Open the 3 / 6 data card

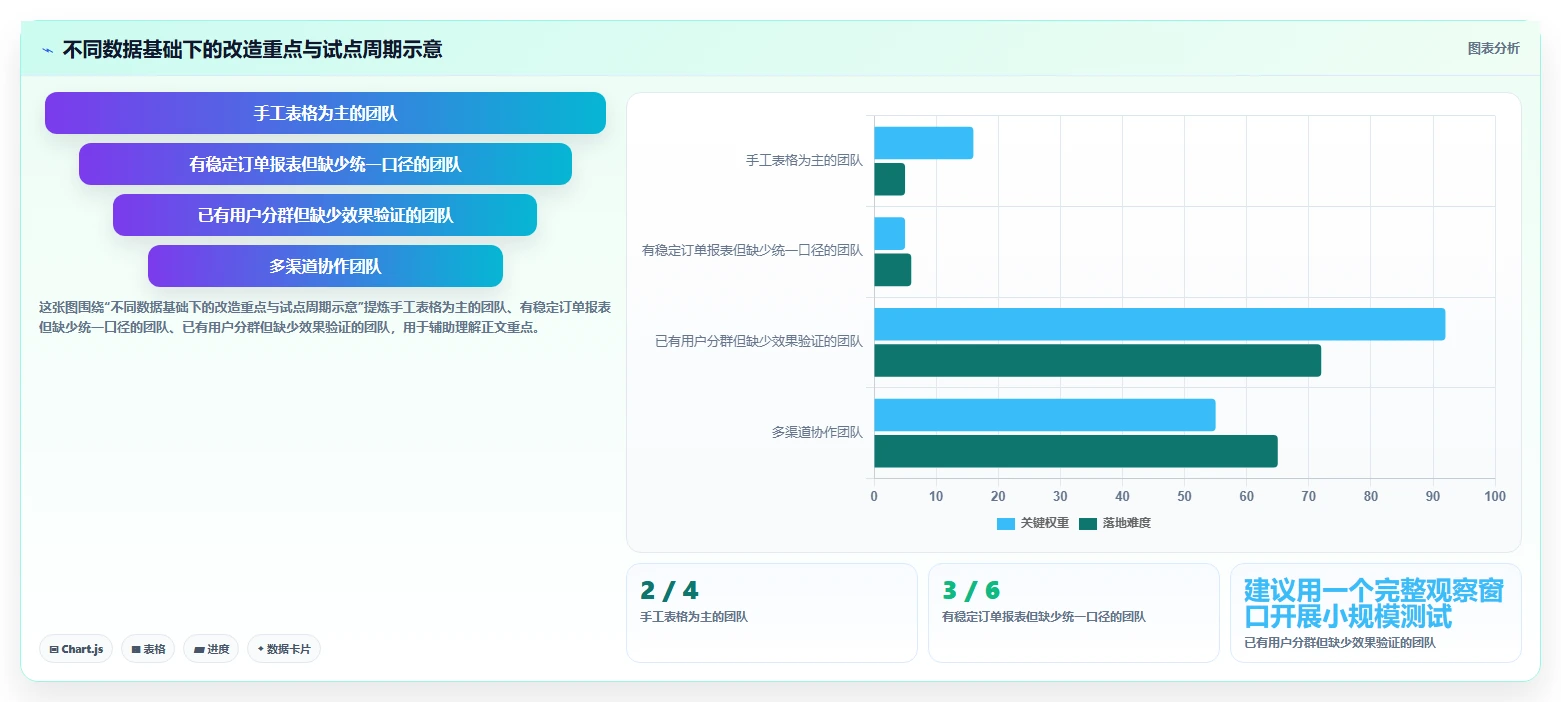pos(1074,613)
